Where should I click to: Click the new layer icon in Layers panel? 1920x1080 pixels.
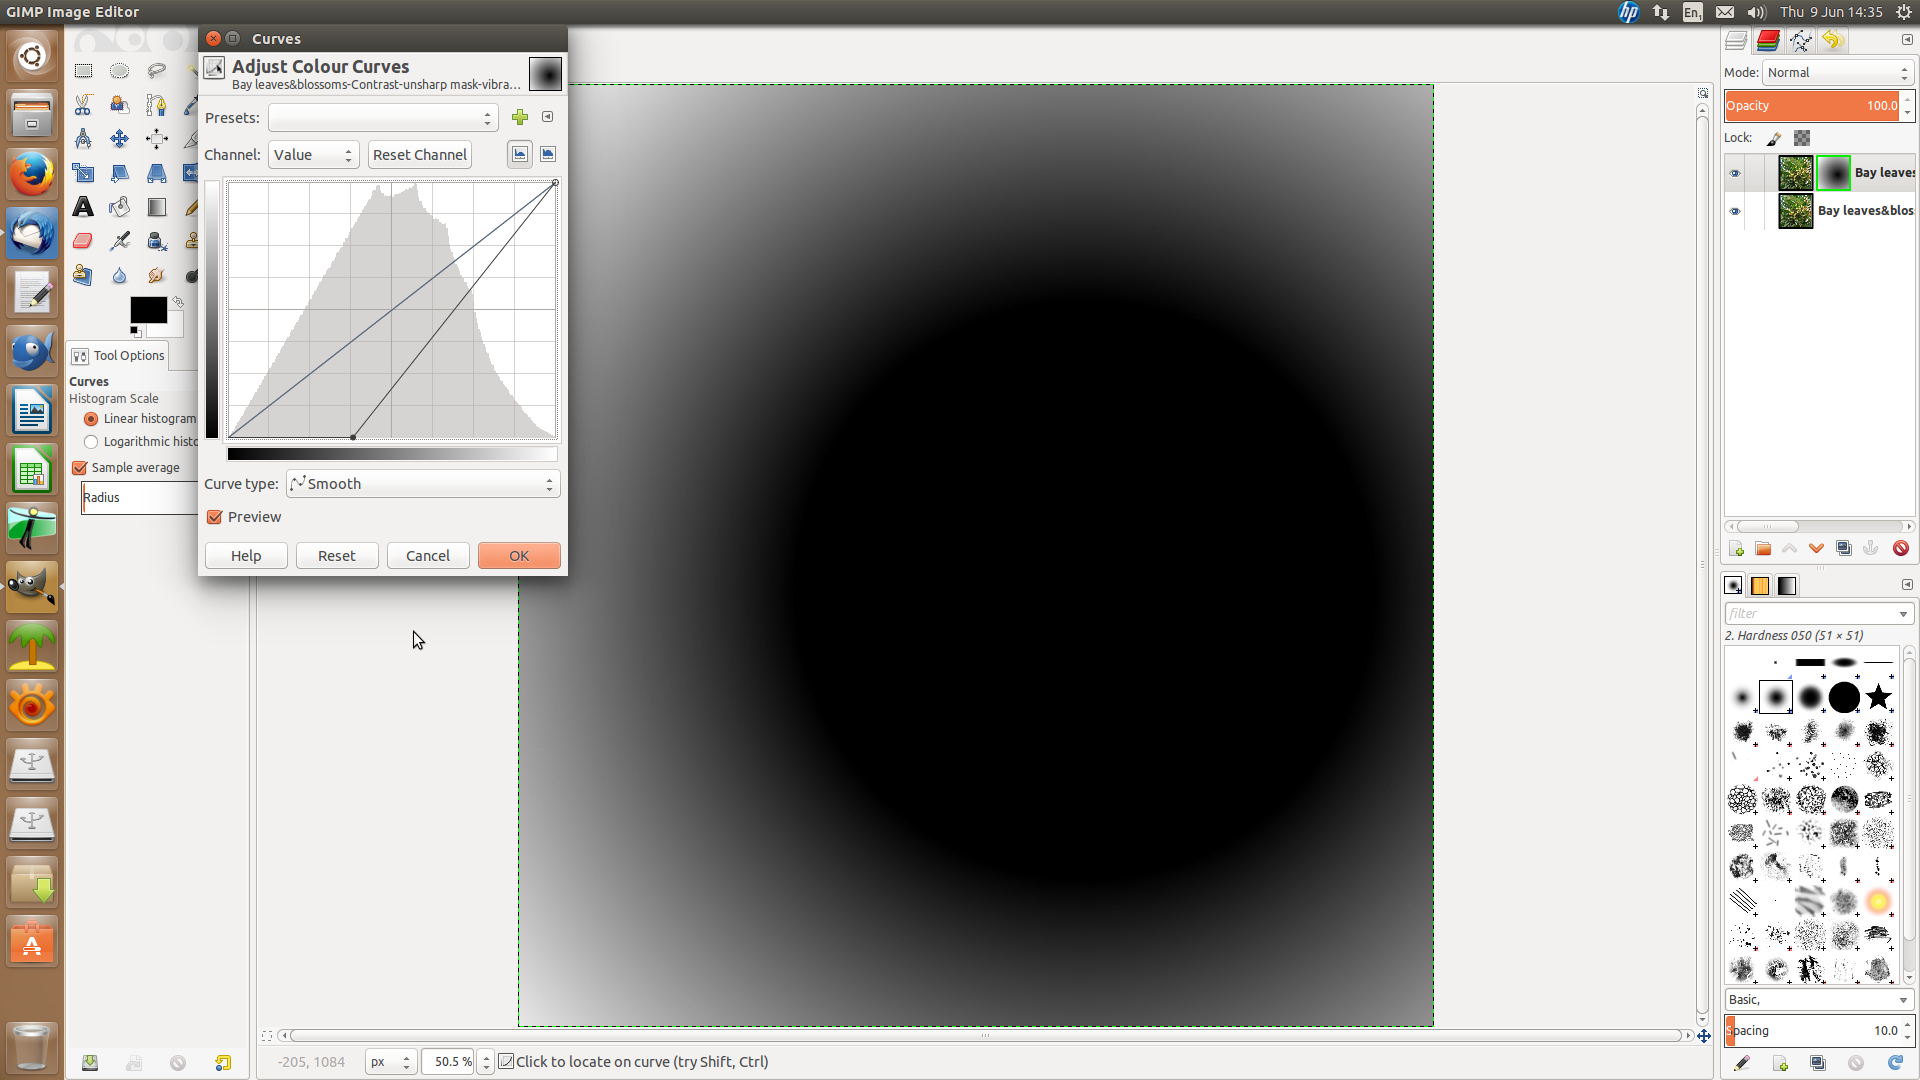coord(1736,549)
